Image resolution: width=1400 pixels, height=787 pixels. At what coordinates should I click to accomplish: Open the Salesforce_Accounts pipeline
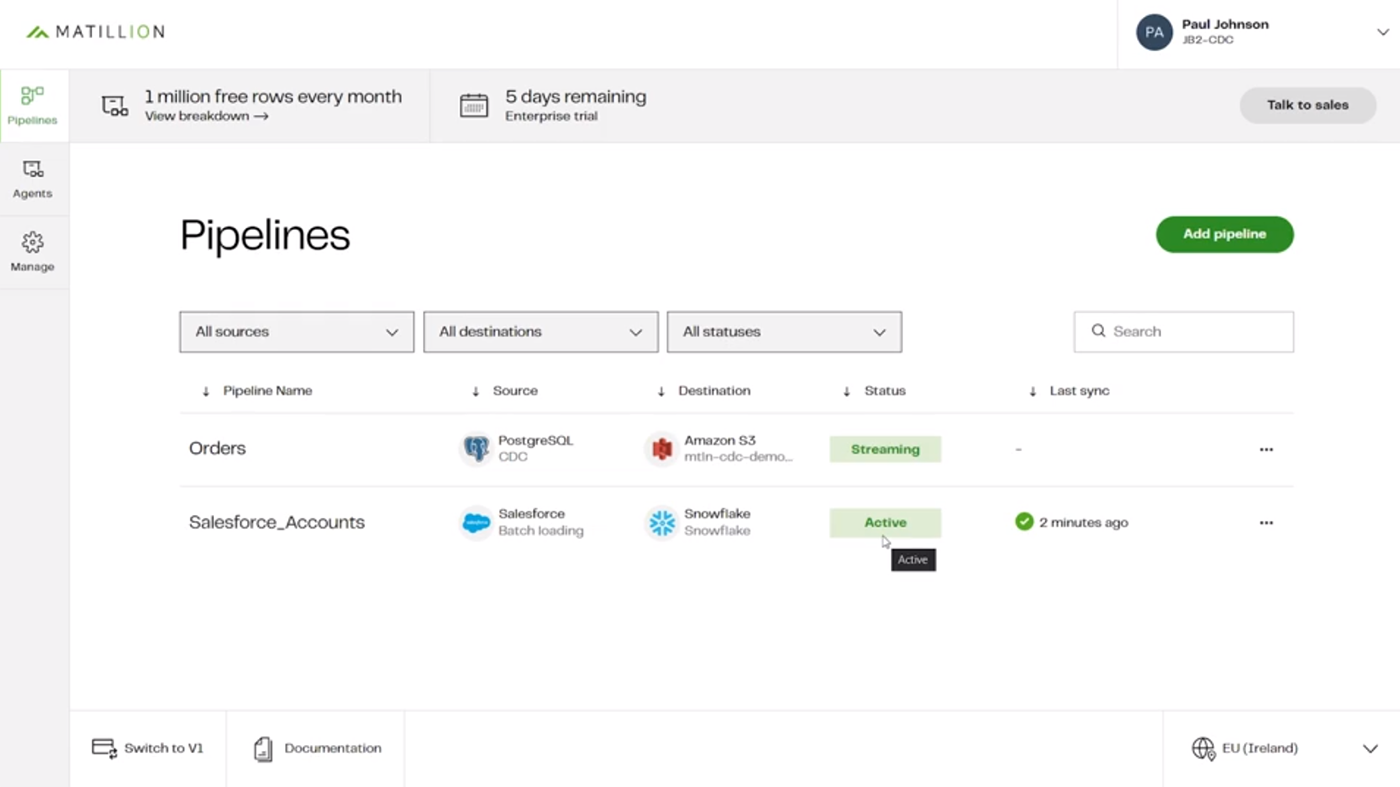click(277, 522)
